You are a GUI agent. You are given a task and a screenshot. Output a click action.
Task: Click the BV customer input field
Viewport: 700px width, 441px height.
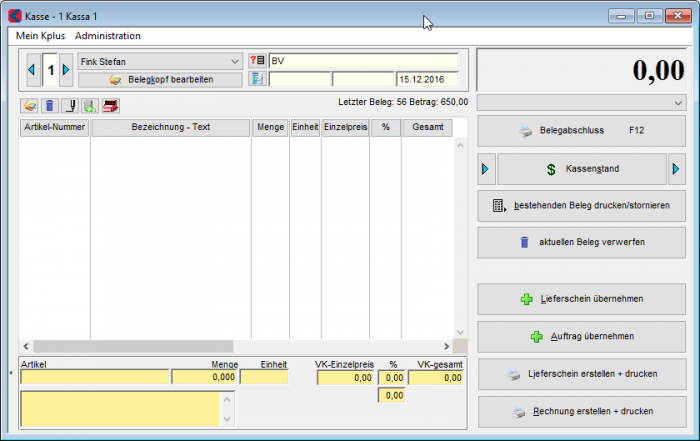click(363, 61)
